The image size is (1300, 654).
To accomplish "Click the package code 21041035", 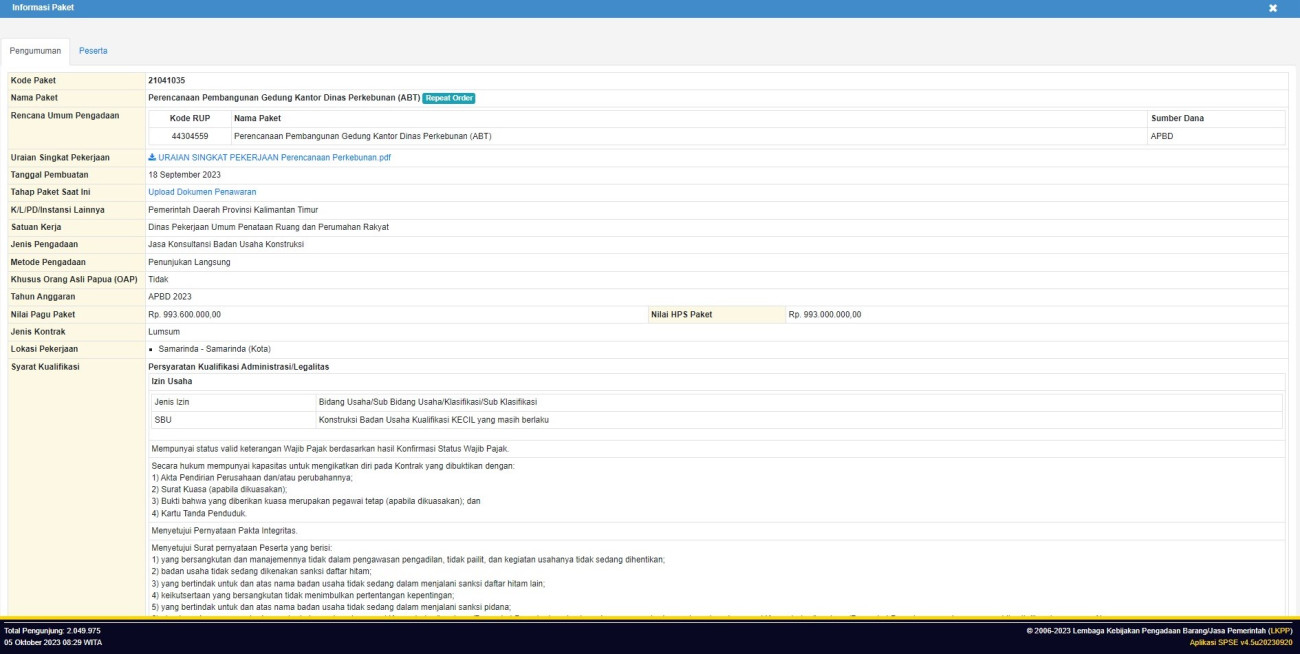I will 166,80.
